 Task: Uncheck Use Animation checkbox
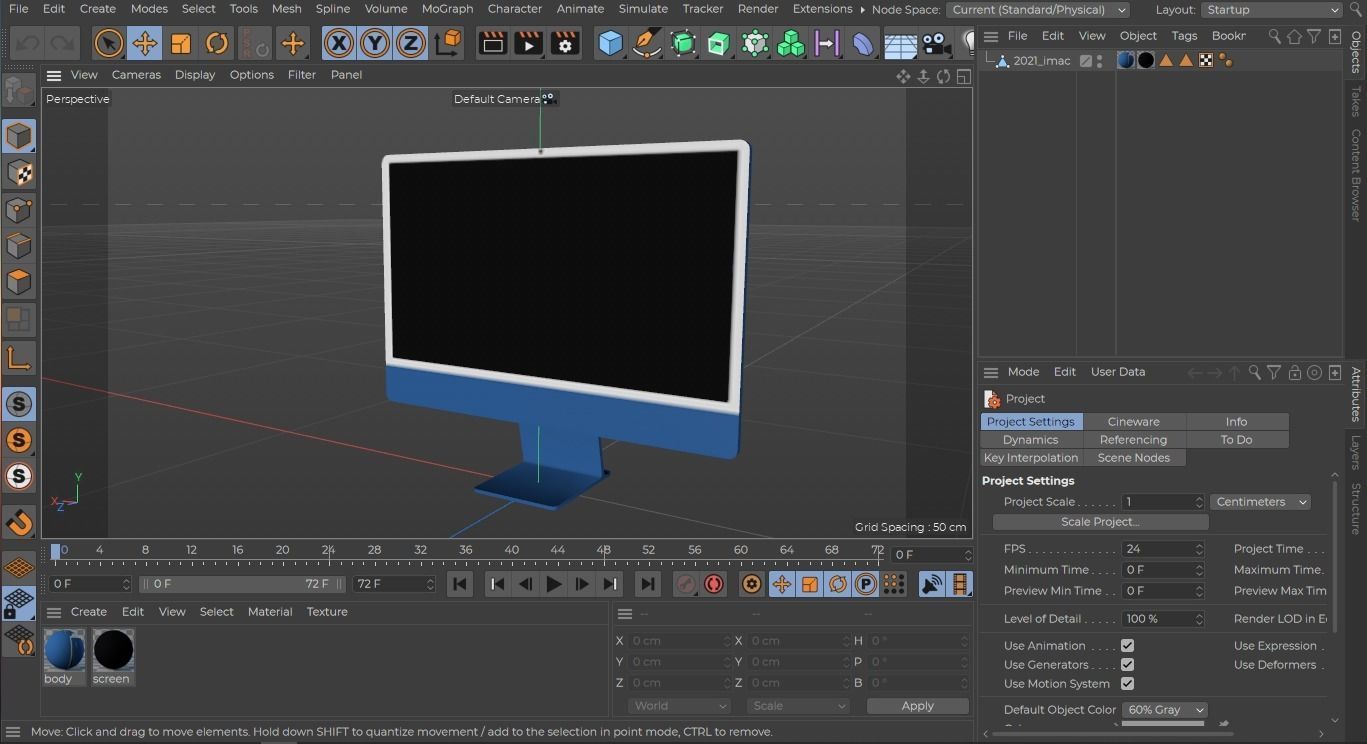1127,646
